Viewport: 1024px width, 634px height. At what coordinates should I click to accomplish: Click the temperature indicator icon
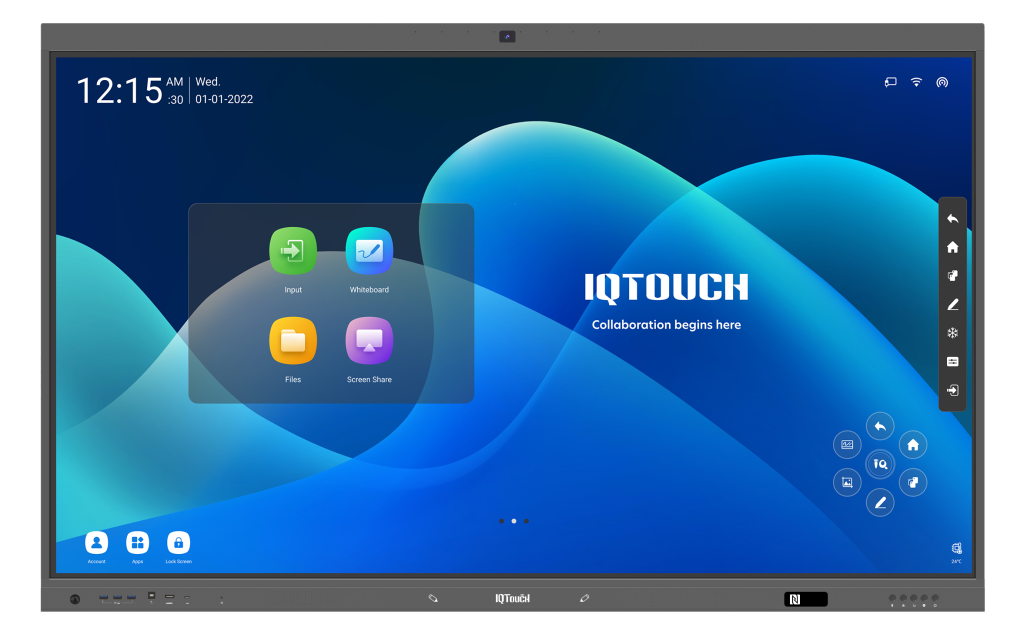pyautogui.click(x=956, y=549)
